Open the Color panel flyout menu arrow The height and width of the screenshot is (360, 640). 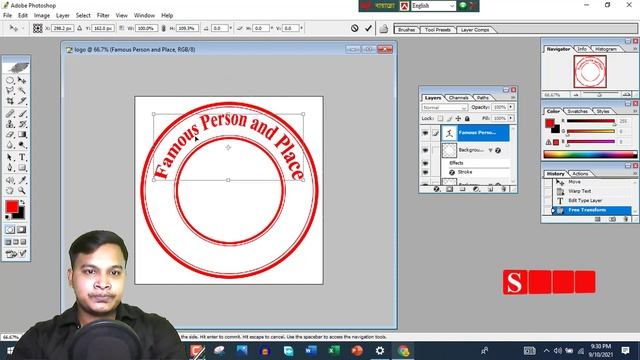point(635,111)
